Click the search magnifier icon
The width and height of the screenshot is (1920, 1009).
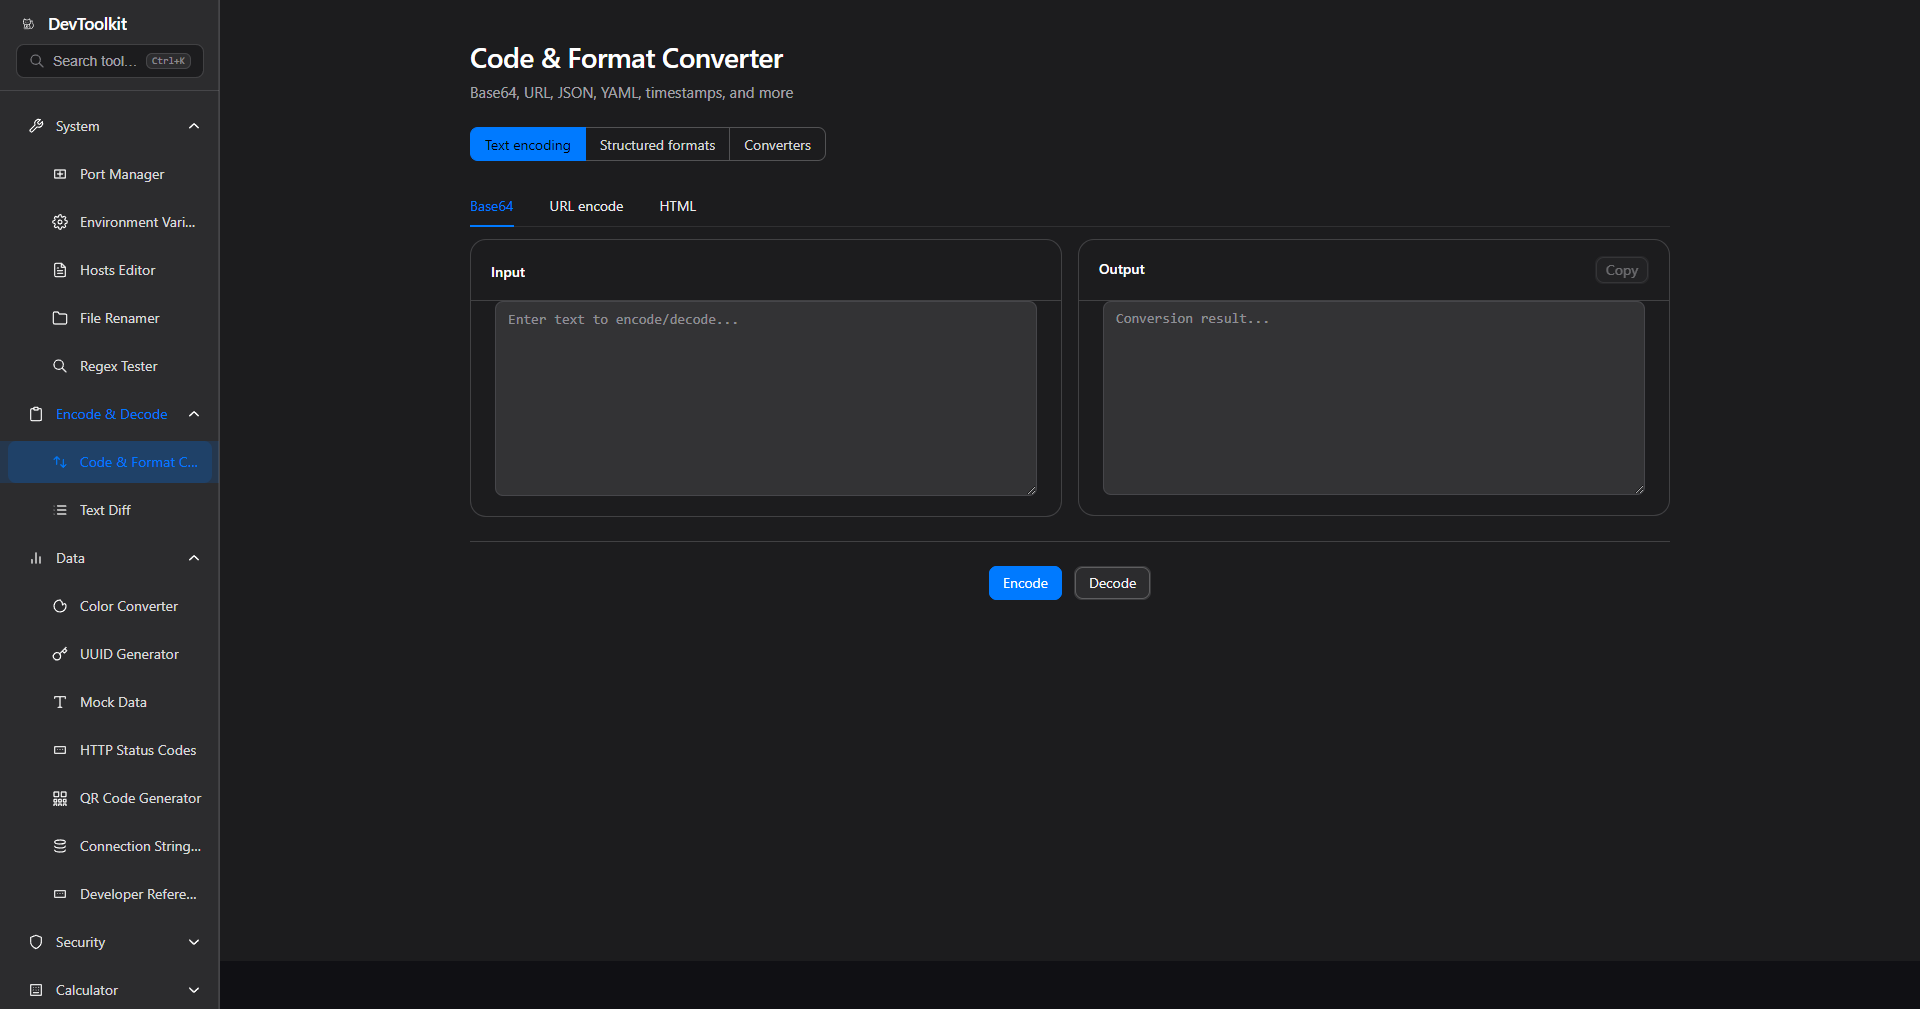click(x=37, y=61)
